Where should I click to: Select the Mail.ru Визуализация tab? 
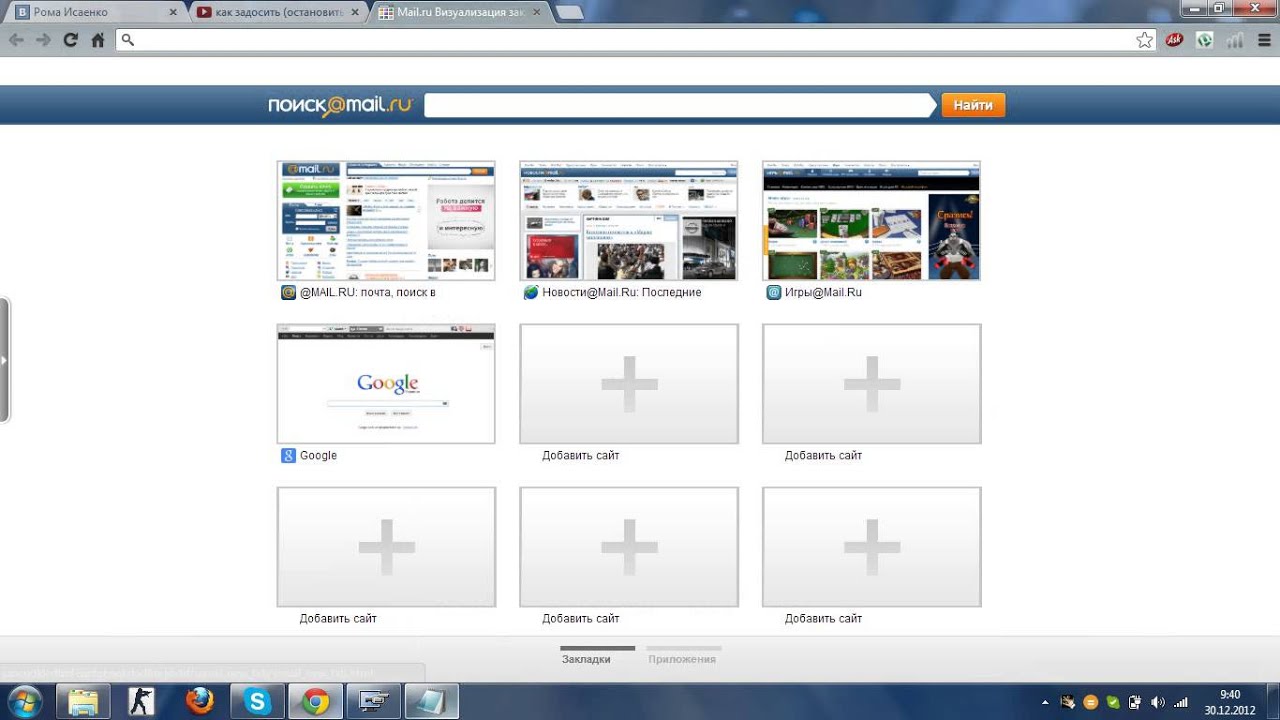pyautogui.click(x=458, y=12)
